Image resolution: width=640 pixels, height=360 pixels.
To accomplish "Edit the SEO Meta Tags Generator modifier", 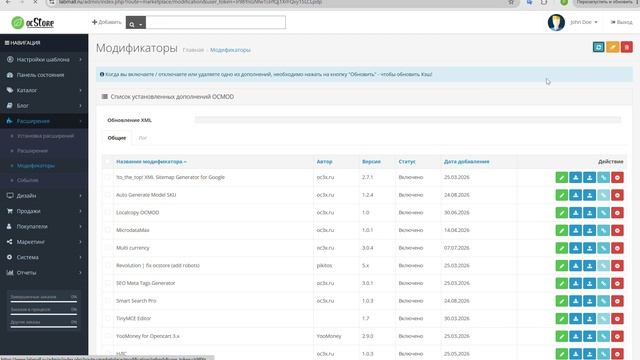I will pyautogui.click(x=562, y=283).
